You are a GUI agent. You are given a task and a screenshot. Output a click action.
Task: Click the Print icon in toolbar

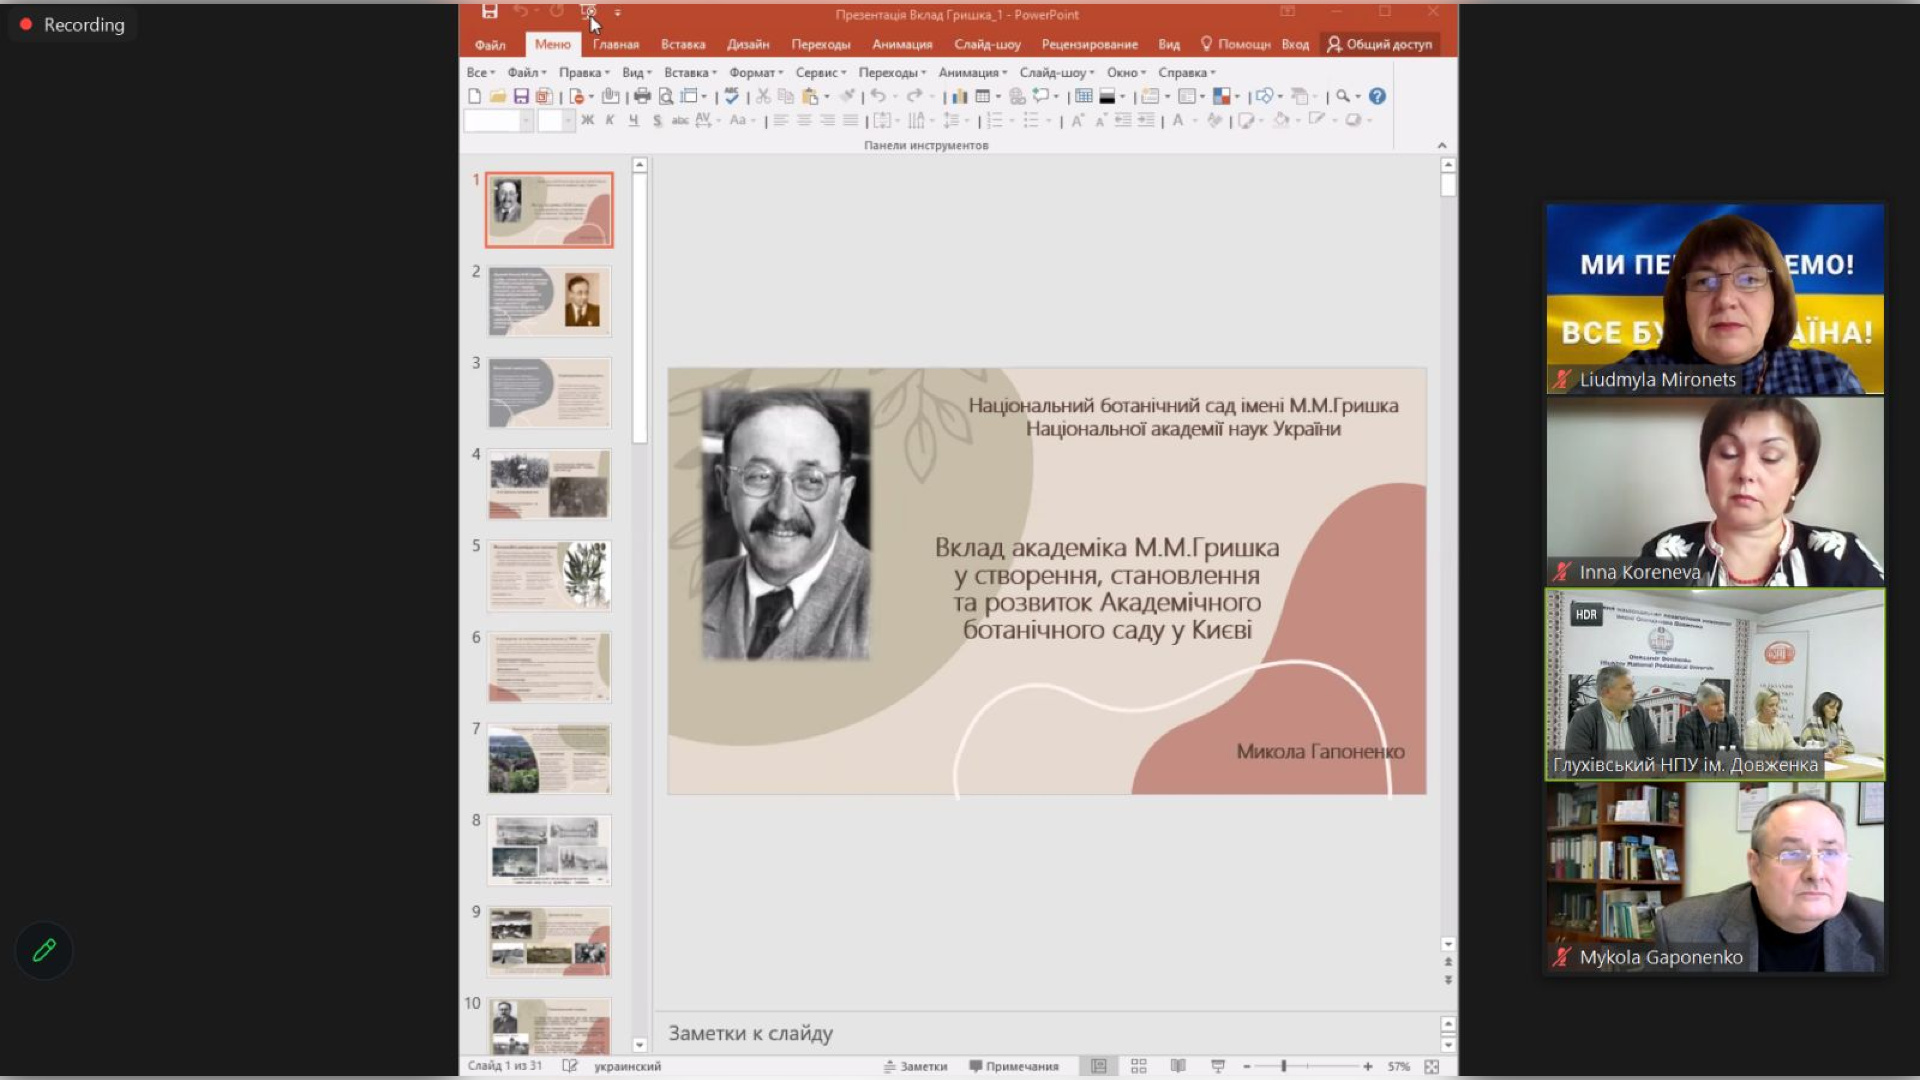click(x=642, y=97)
